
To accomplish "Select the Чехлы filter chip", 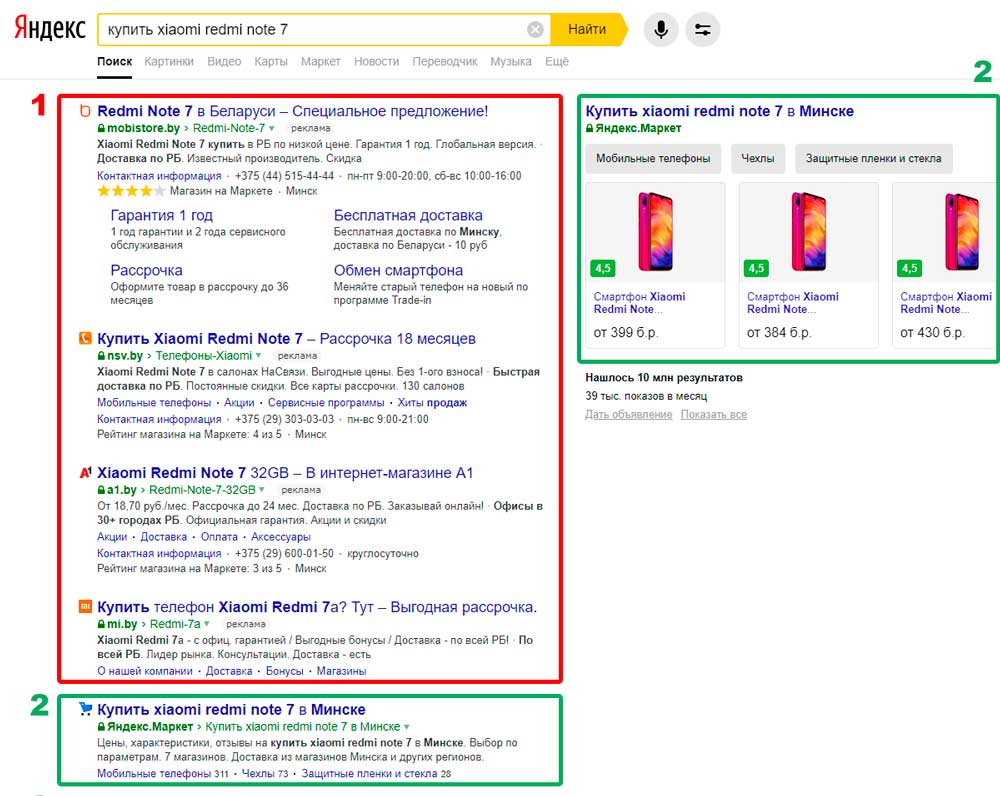I will (x=758, y=158).
